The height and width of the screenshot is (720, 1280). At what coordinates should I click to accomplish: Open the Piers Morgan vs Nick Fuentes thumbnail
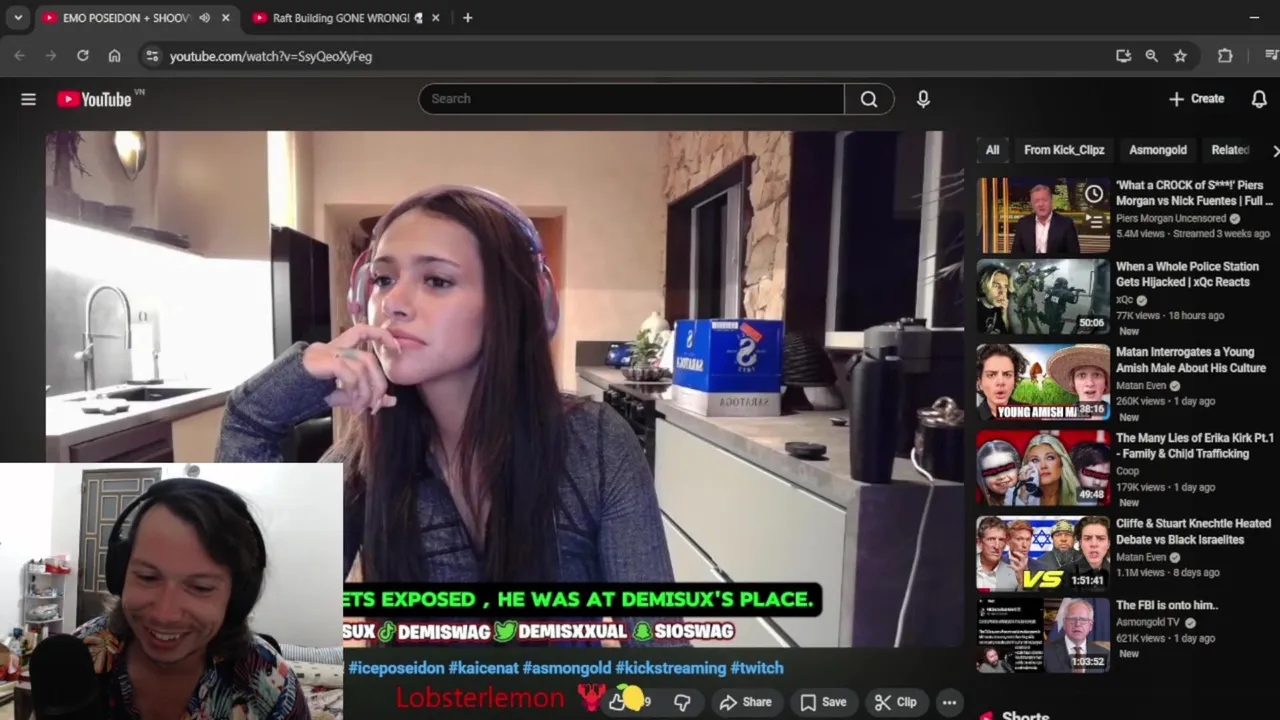tap(1043, 215)
